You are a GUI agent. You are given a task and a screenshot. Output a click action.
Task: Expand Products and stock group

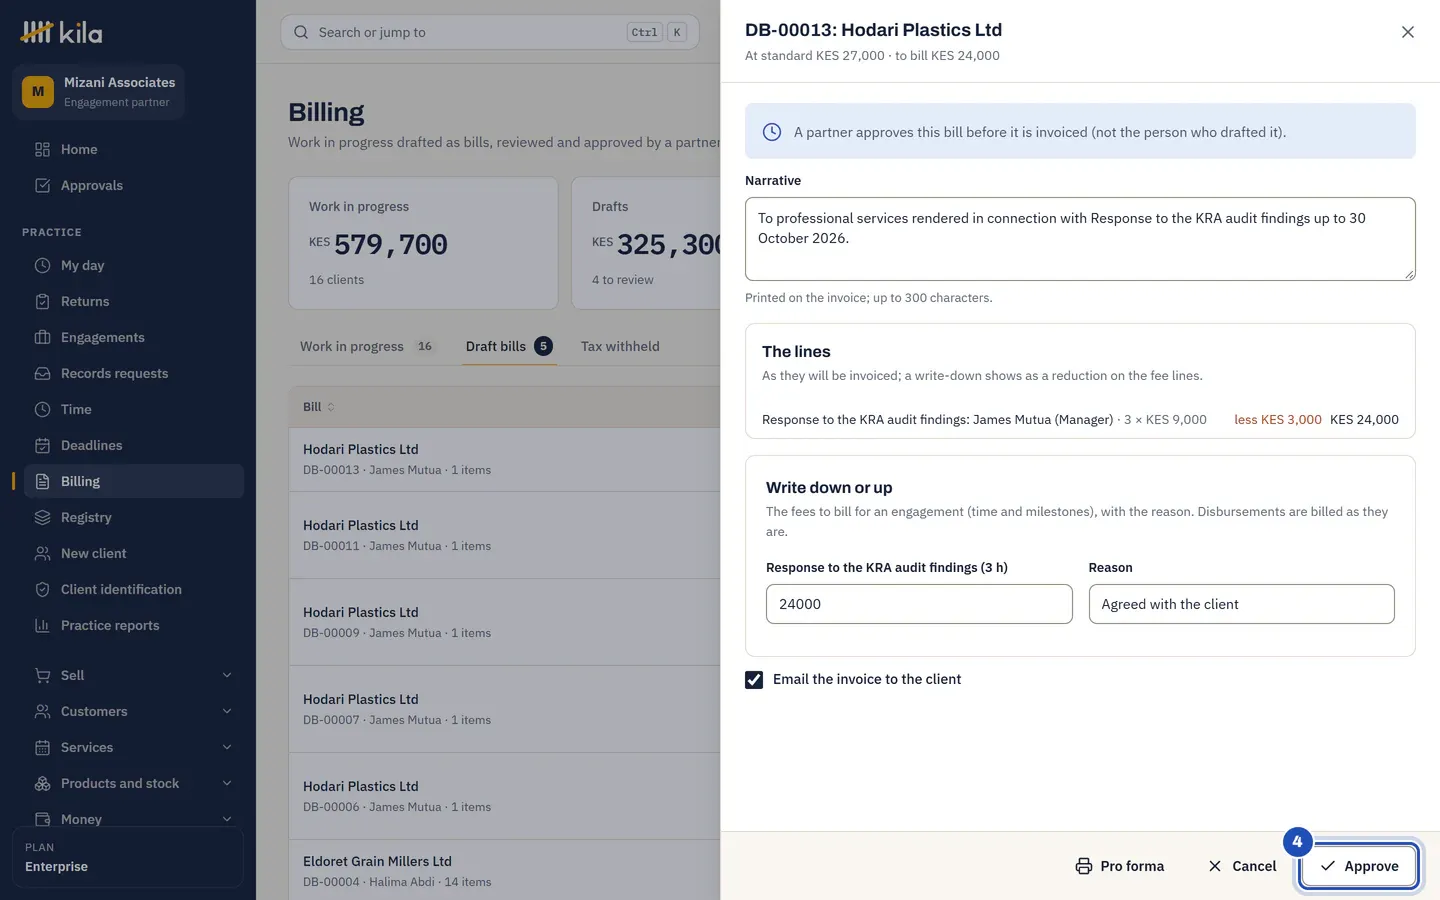[133, 783]
